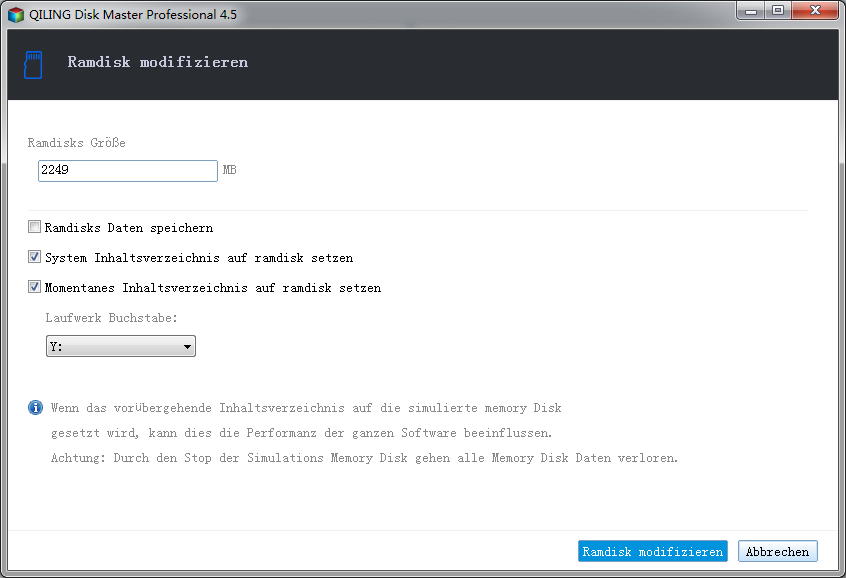Click into the Ramdisks Größe size field
The height and width of the screenshot is (578, 846).
tap(128, 171)
